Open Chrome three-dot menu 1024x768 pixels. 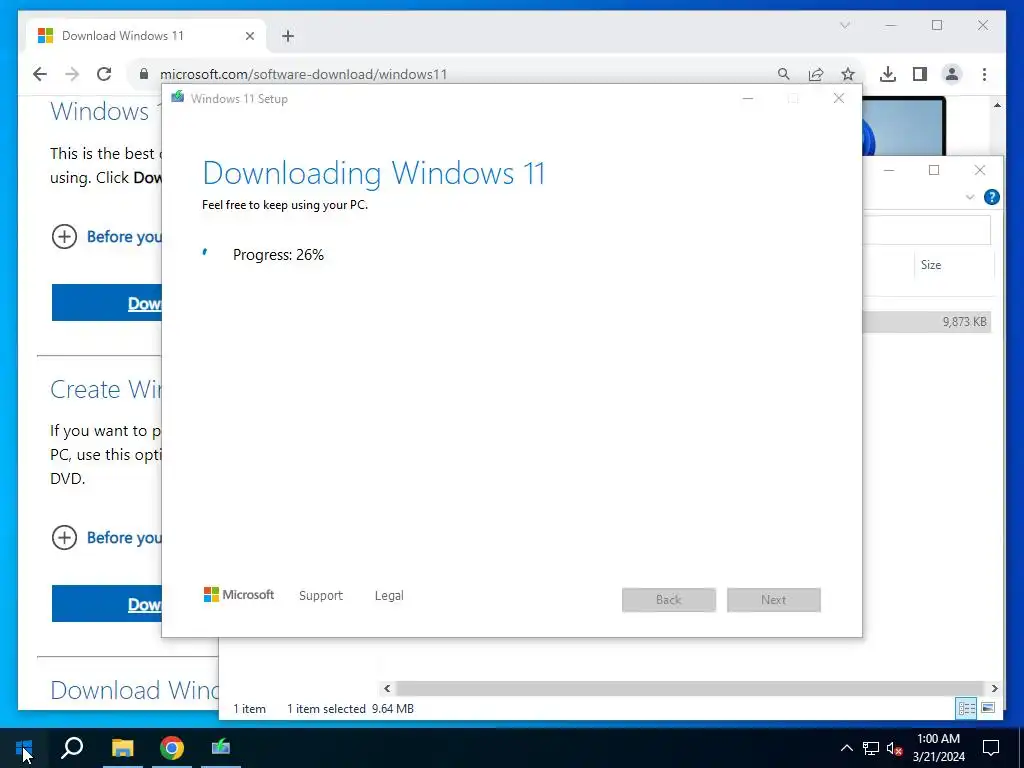pos(984,74)
